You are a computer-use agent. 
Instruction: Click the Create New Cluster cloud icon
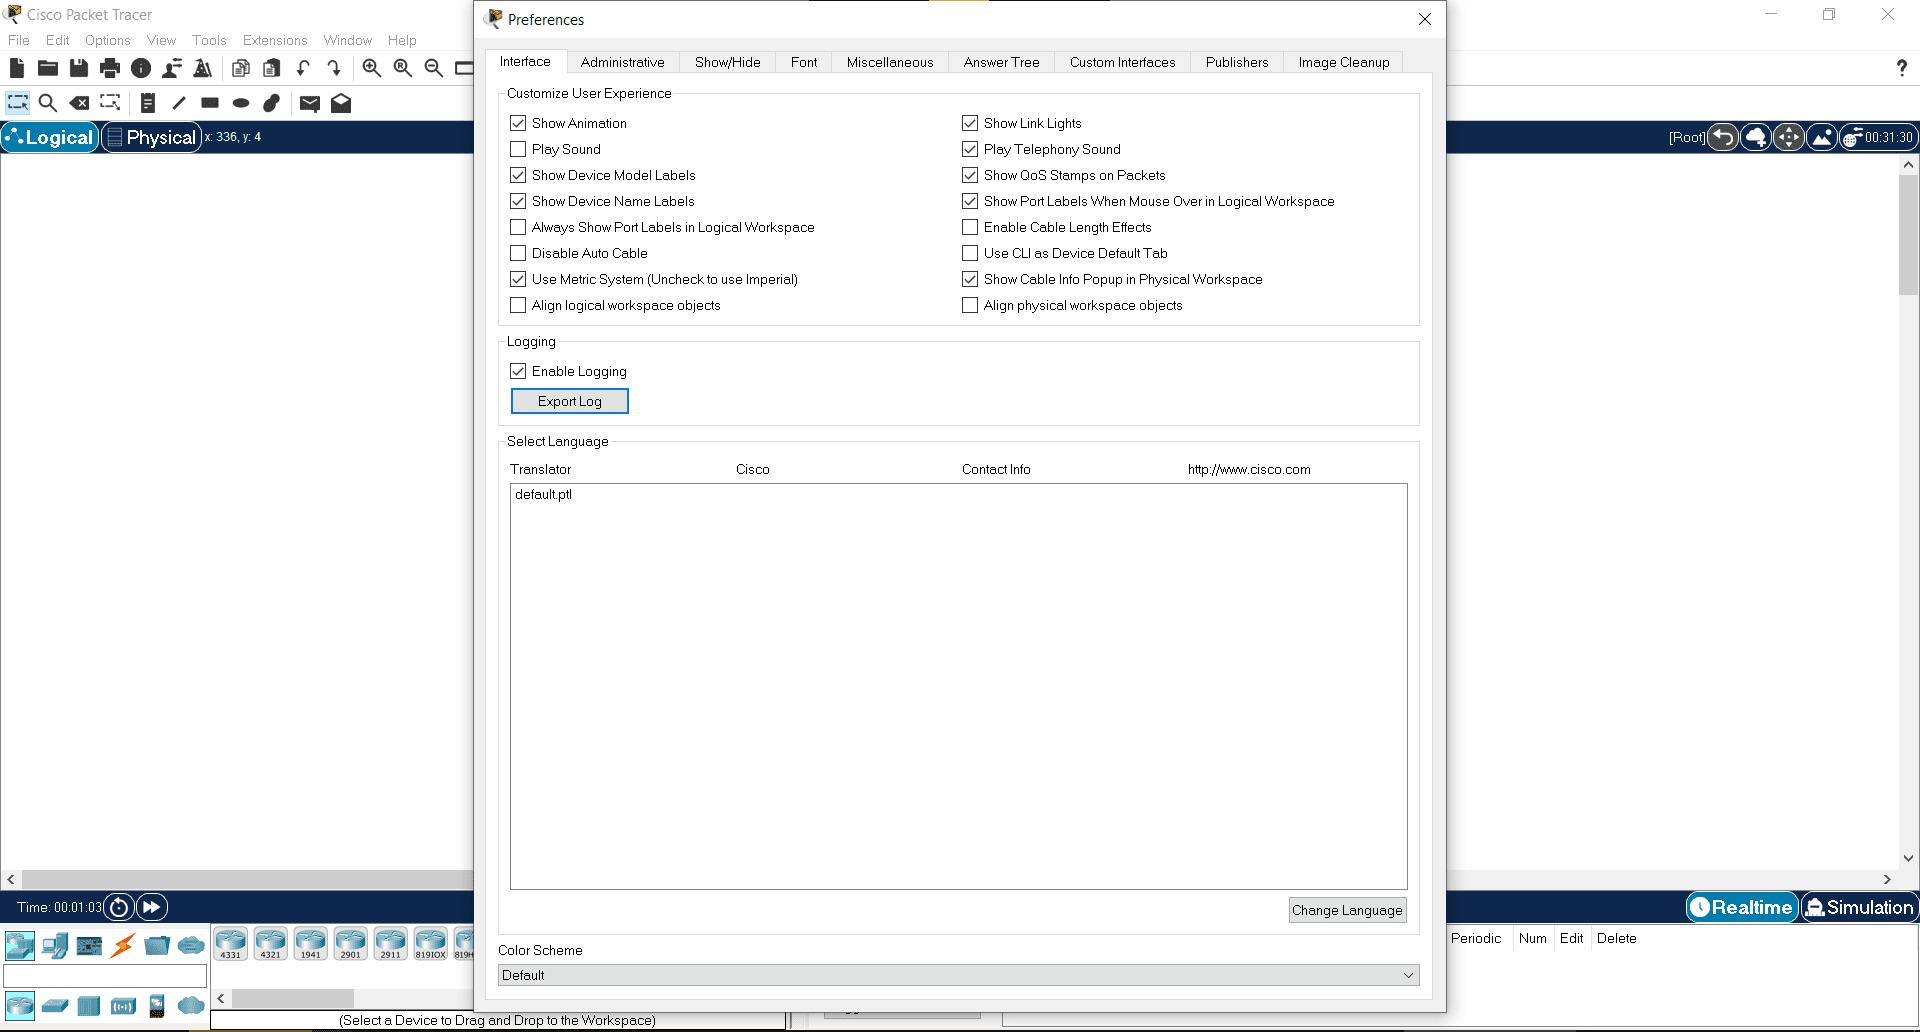tap(1756, 137)
